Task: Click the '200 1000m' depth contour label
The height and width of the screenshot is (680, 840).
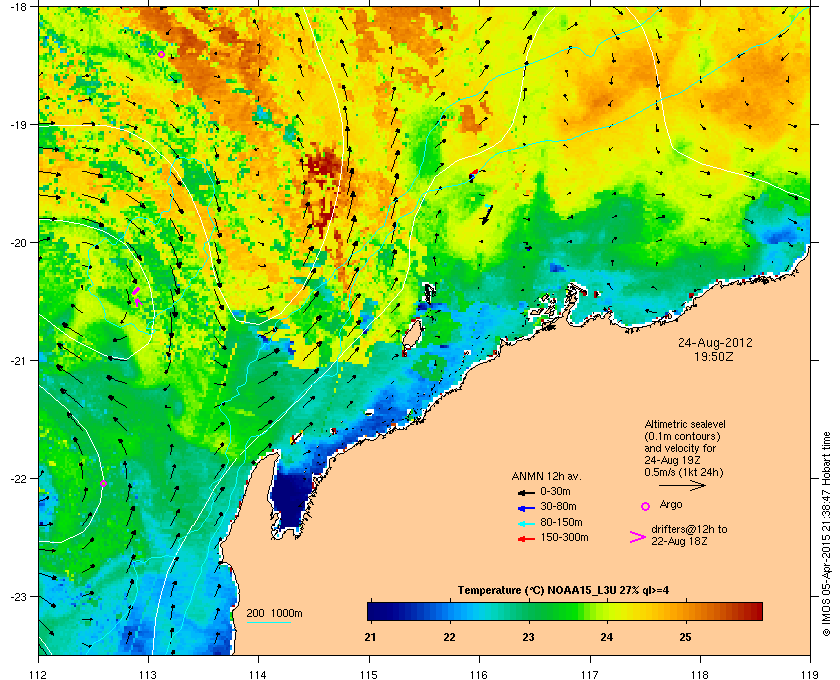Action: click(274, 613)
